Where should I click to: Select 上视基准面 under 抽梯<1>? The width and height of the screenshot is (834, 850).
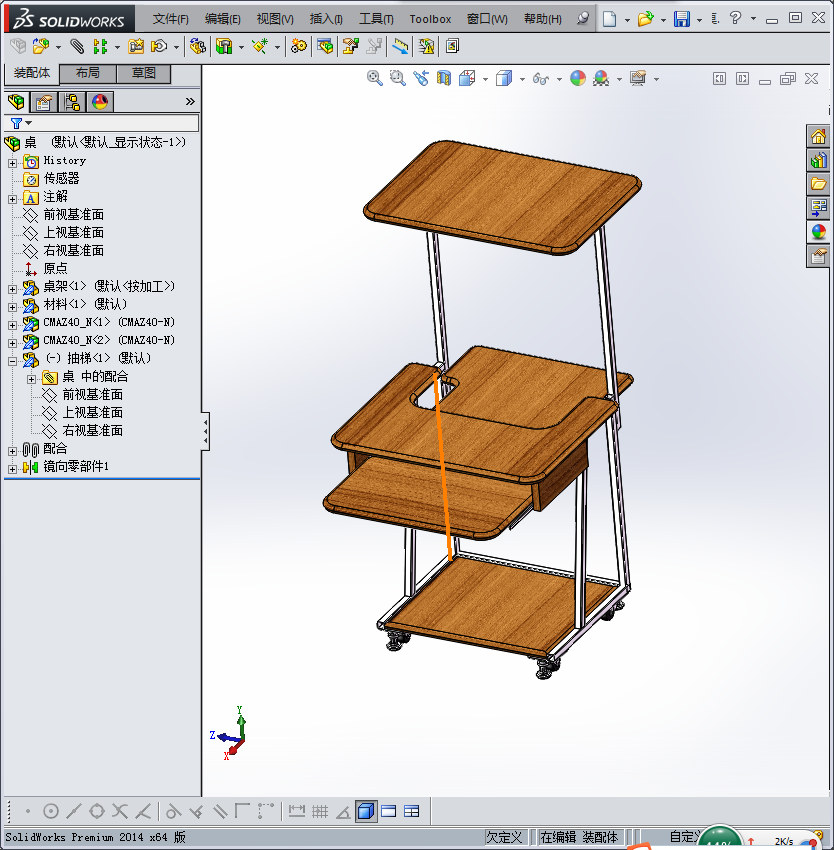pos(92,413)
